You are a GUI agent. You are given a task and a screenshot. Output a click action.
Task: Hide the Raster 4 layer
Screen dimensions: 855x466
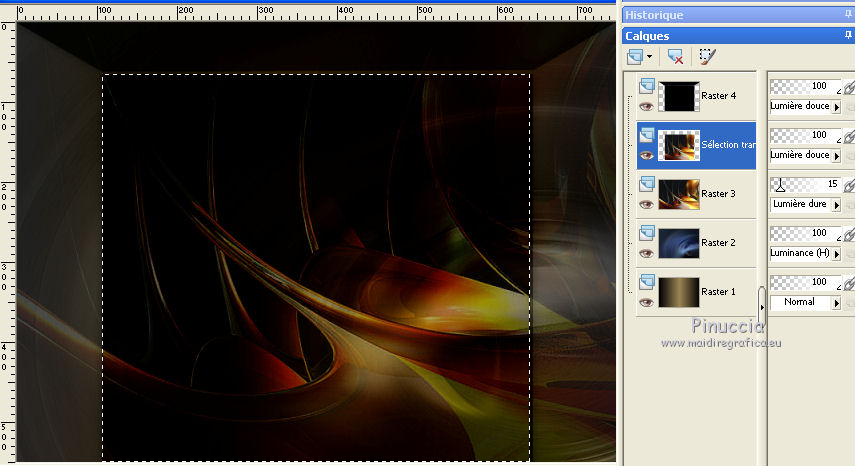click(x=646, y=106)
